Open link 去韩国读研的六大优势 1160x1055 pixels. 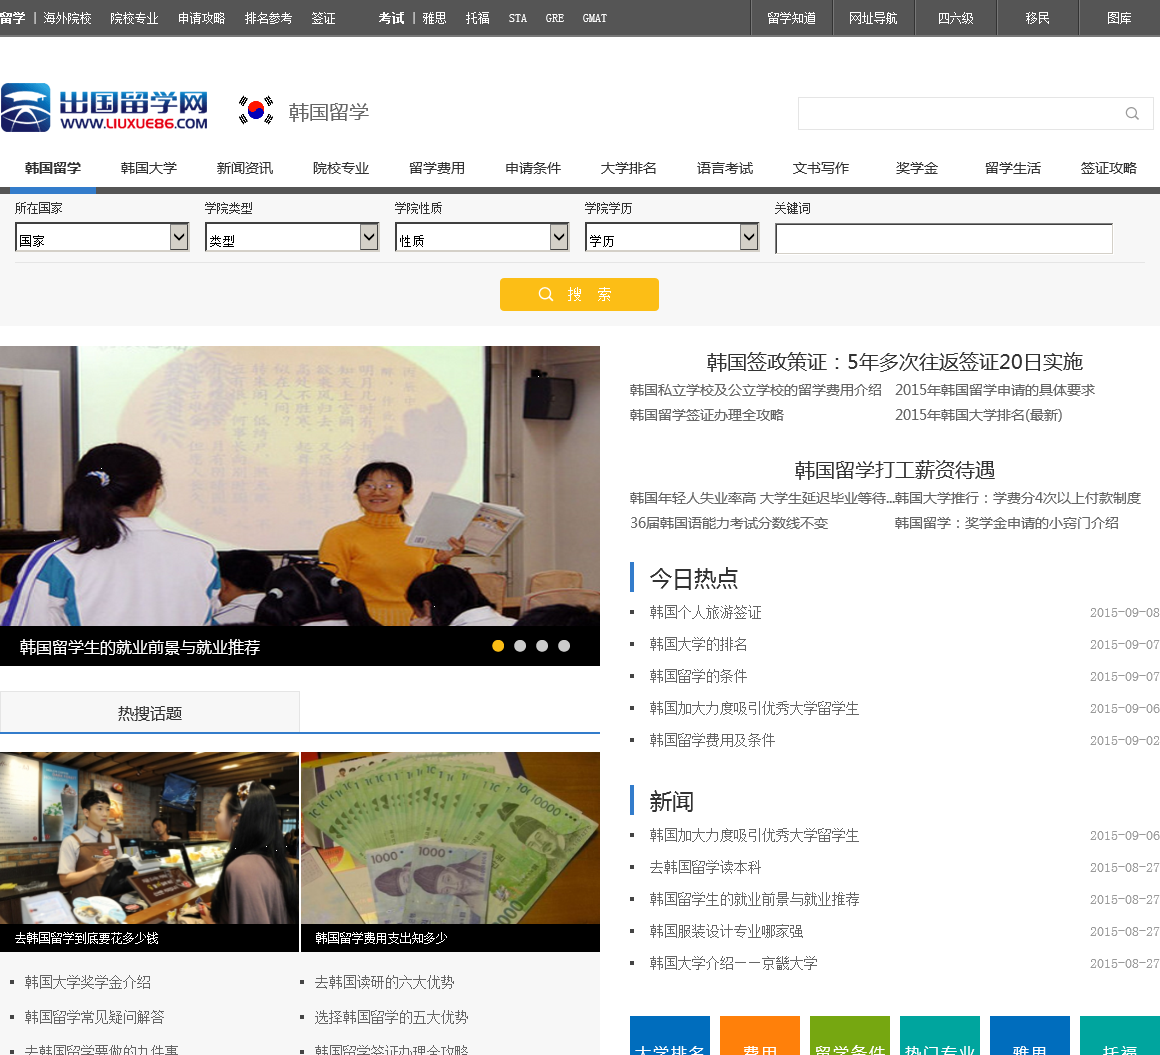[x=384, y=982]
